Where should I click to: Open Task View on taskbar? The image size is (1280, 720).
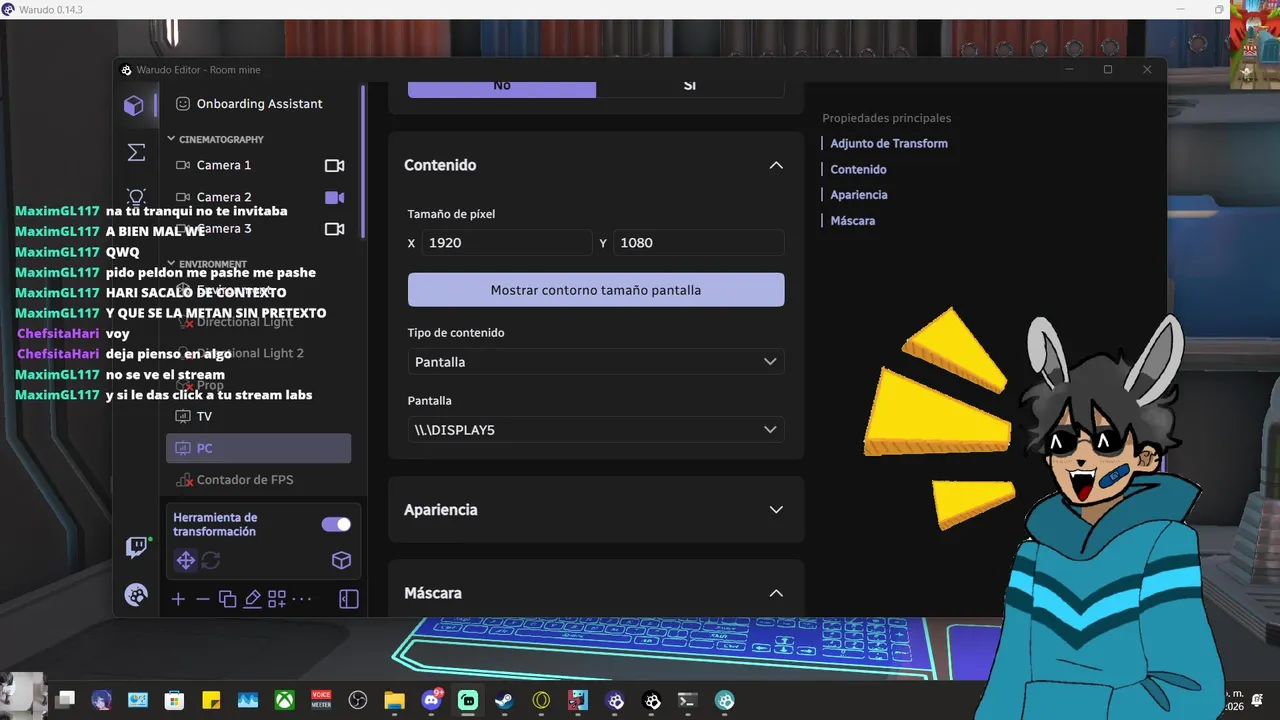[65, 701]
